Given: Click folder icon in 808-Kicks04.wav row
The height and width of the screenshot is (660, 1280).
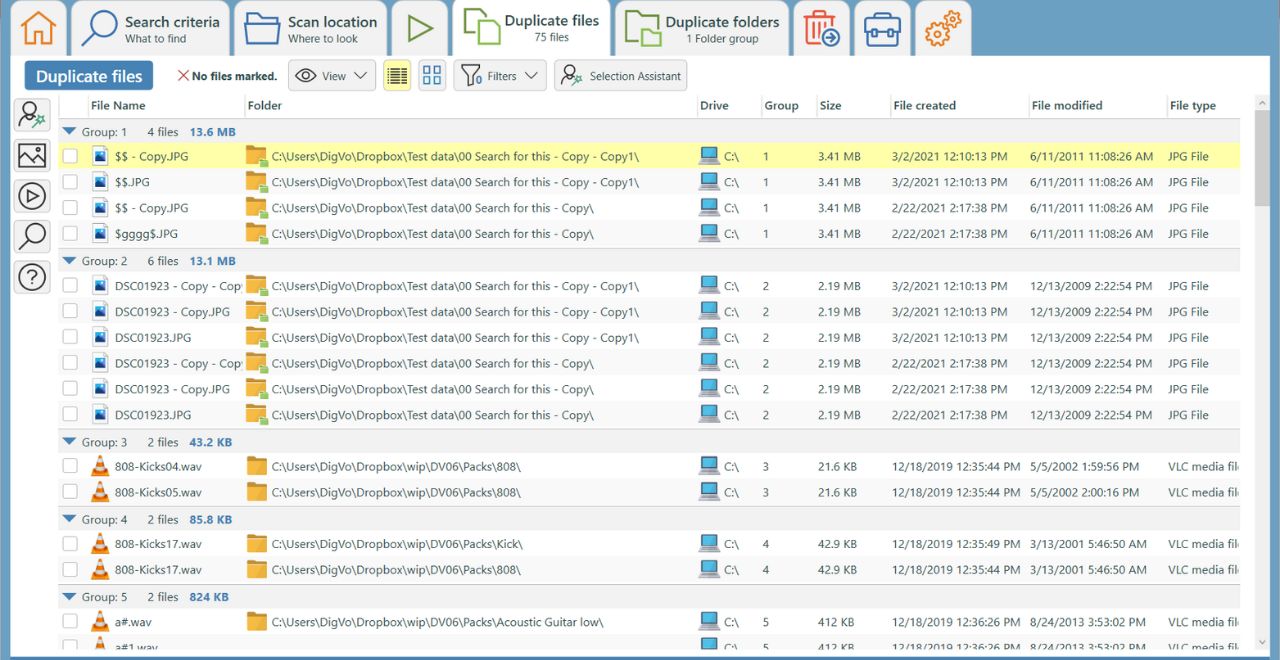Looking at the screenshot, I should (257, 466).
